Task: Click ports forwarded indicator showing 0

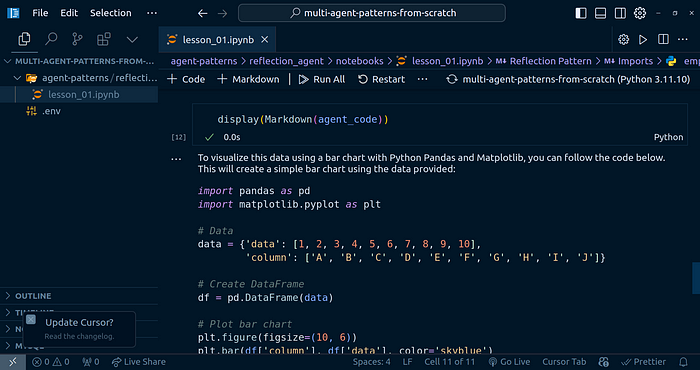Action: point(91,362)
